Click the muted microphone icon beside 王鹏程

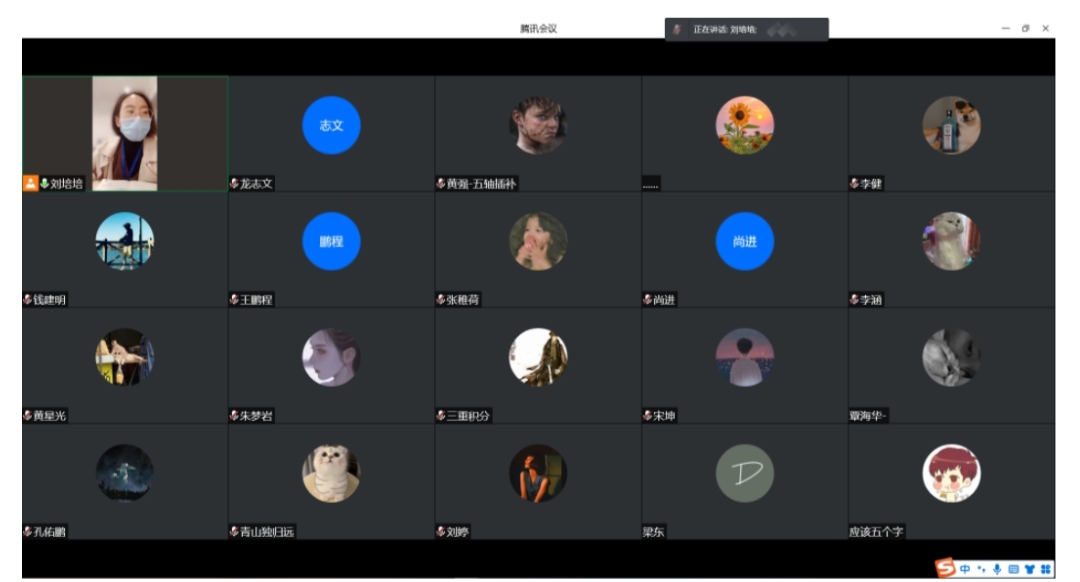click(234, 300)
